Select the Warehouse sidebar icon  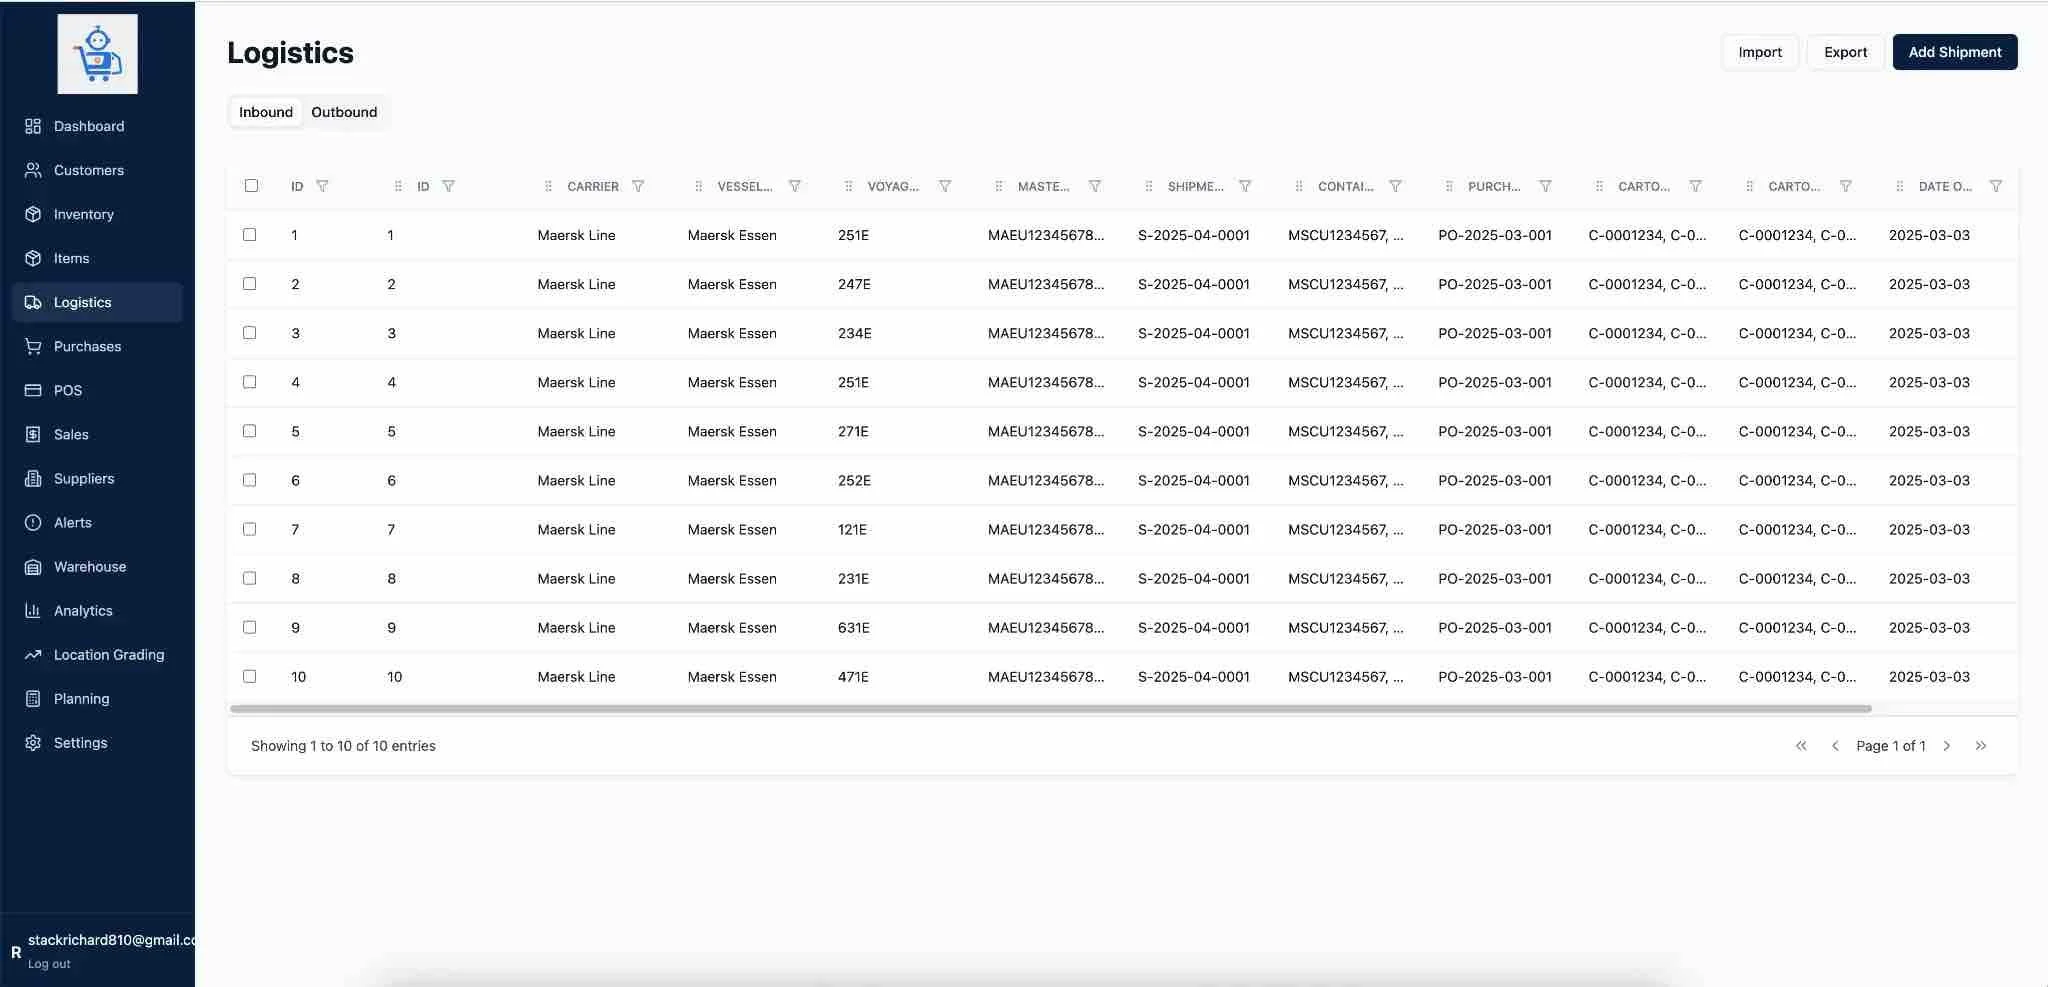tap(31, 566)
